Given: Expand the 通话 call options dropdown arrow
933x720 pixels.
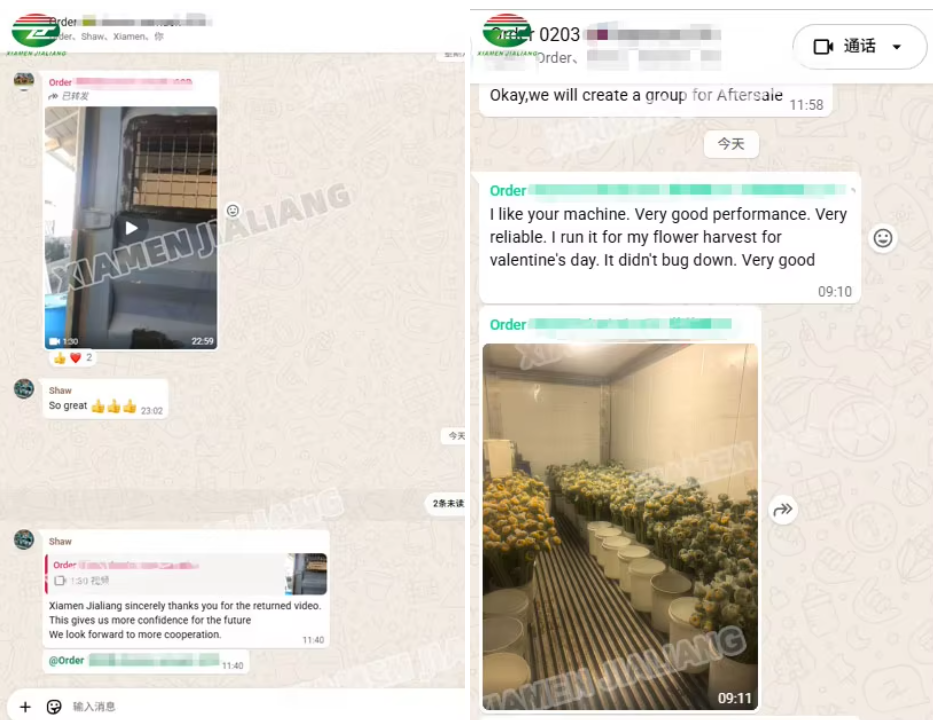Looking at the screenshot, I should 897,46.
